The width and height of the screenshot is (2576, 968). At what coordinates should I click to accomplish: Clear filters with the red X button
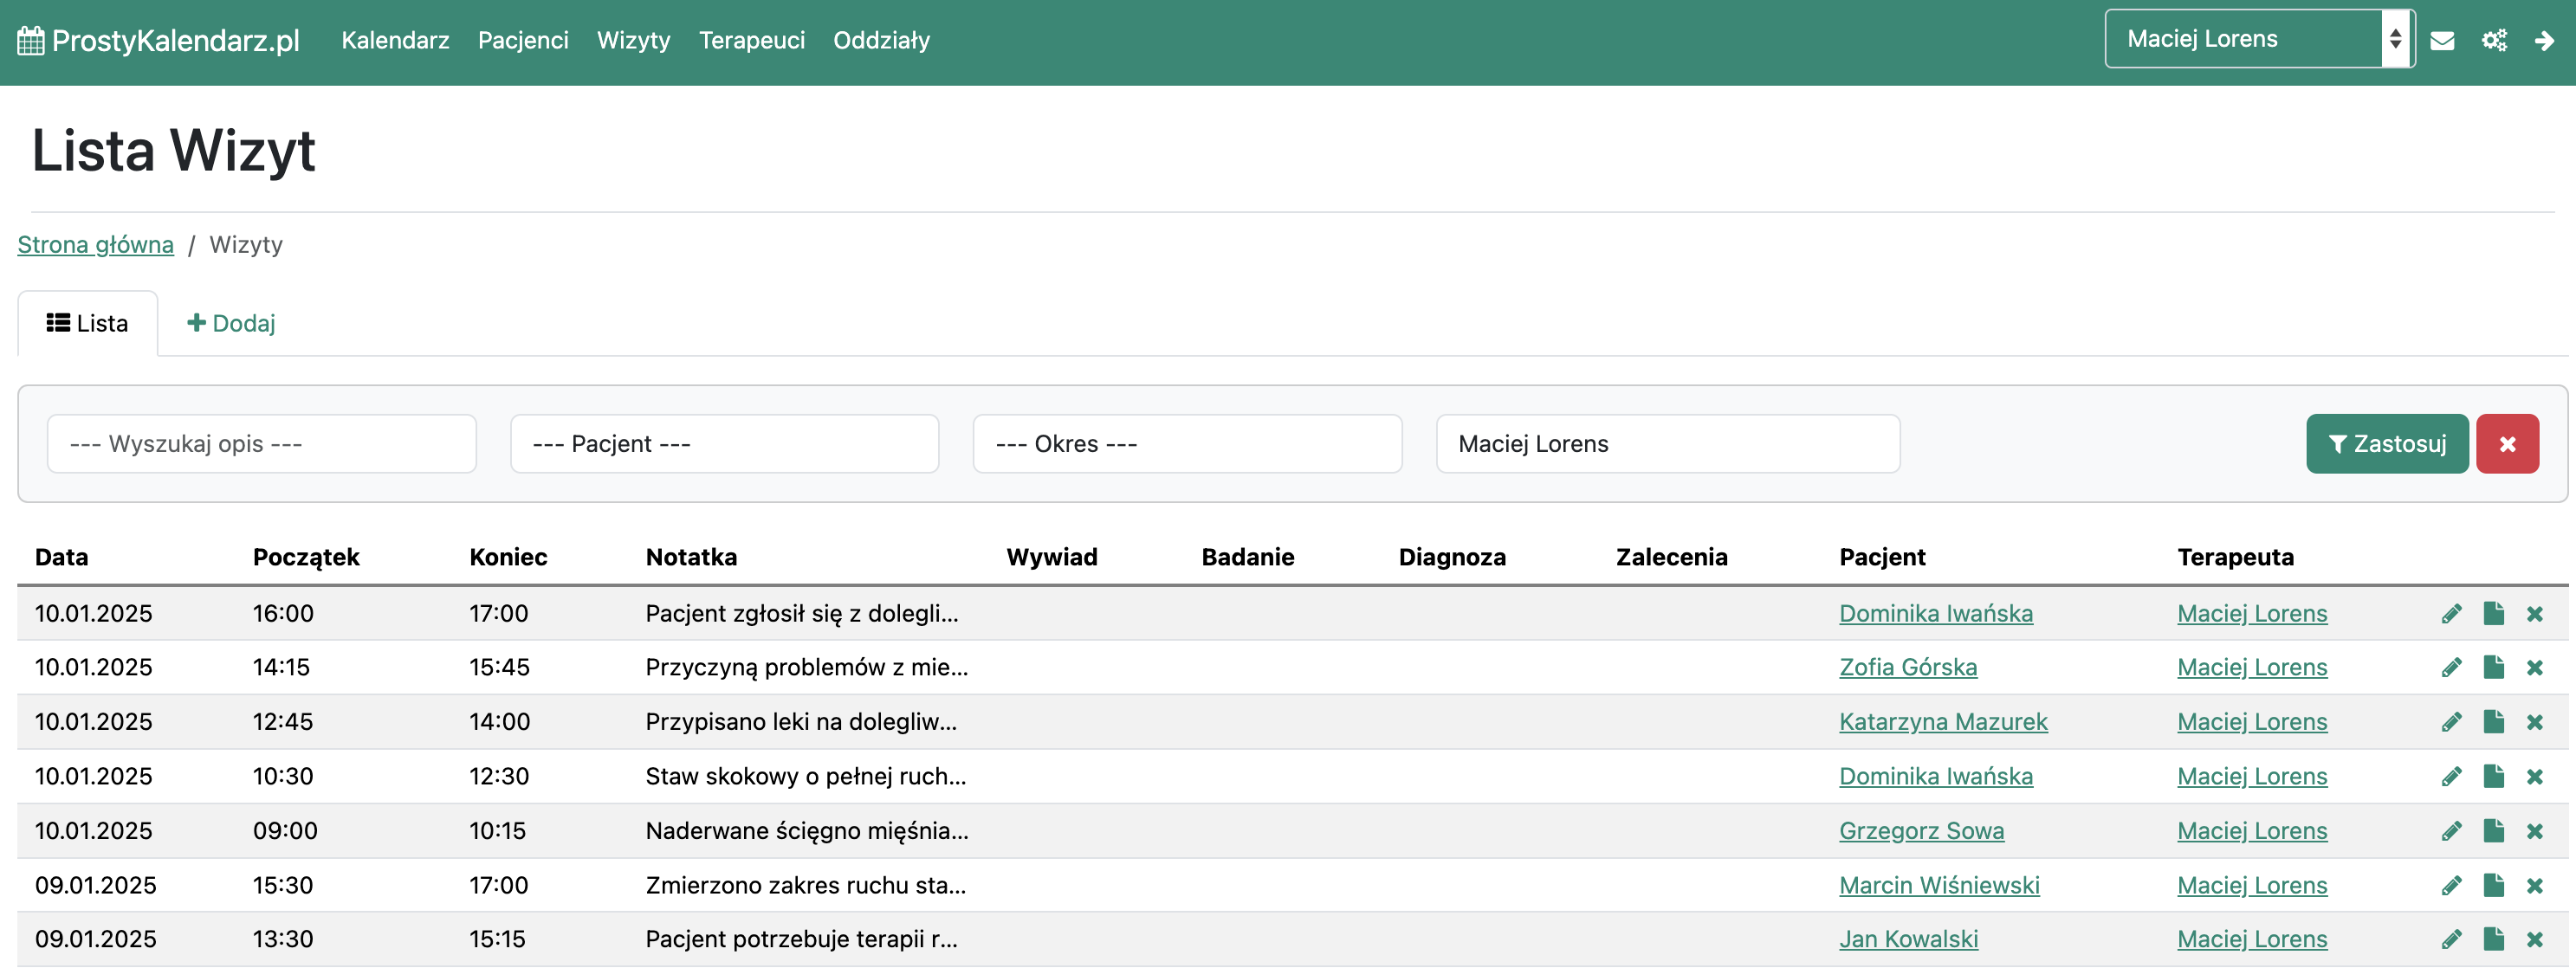pos(2507,443)
